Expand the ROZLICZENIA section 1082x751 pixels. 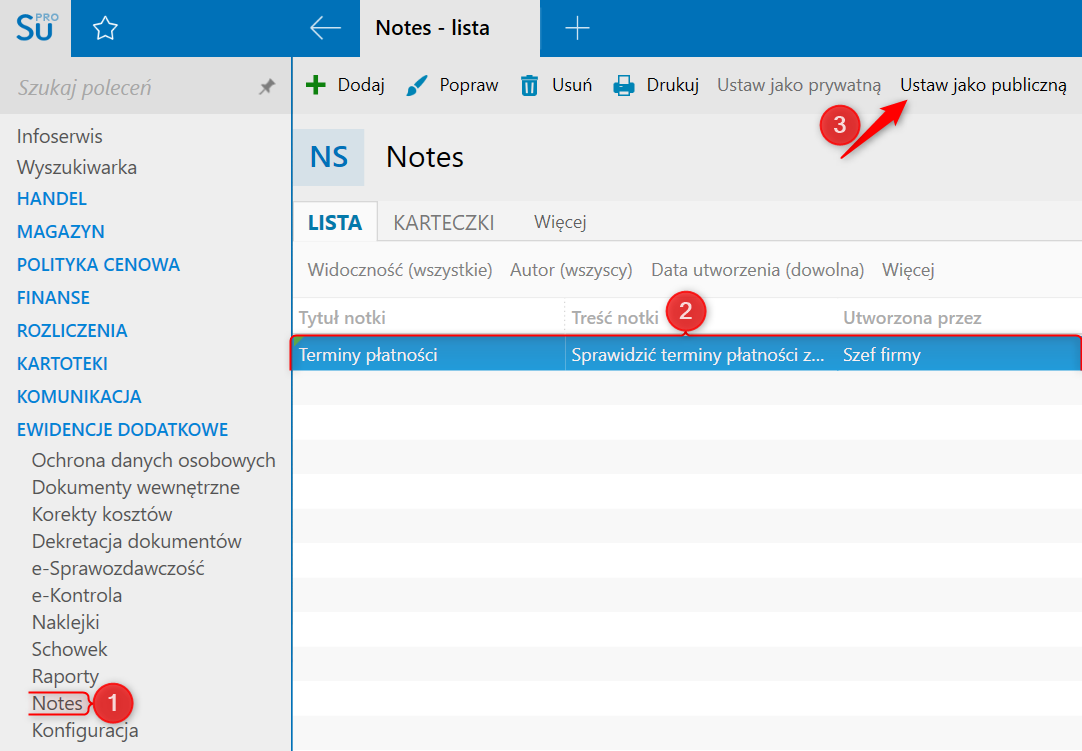point(72,331)
